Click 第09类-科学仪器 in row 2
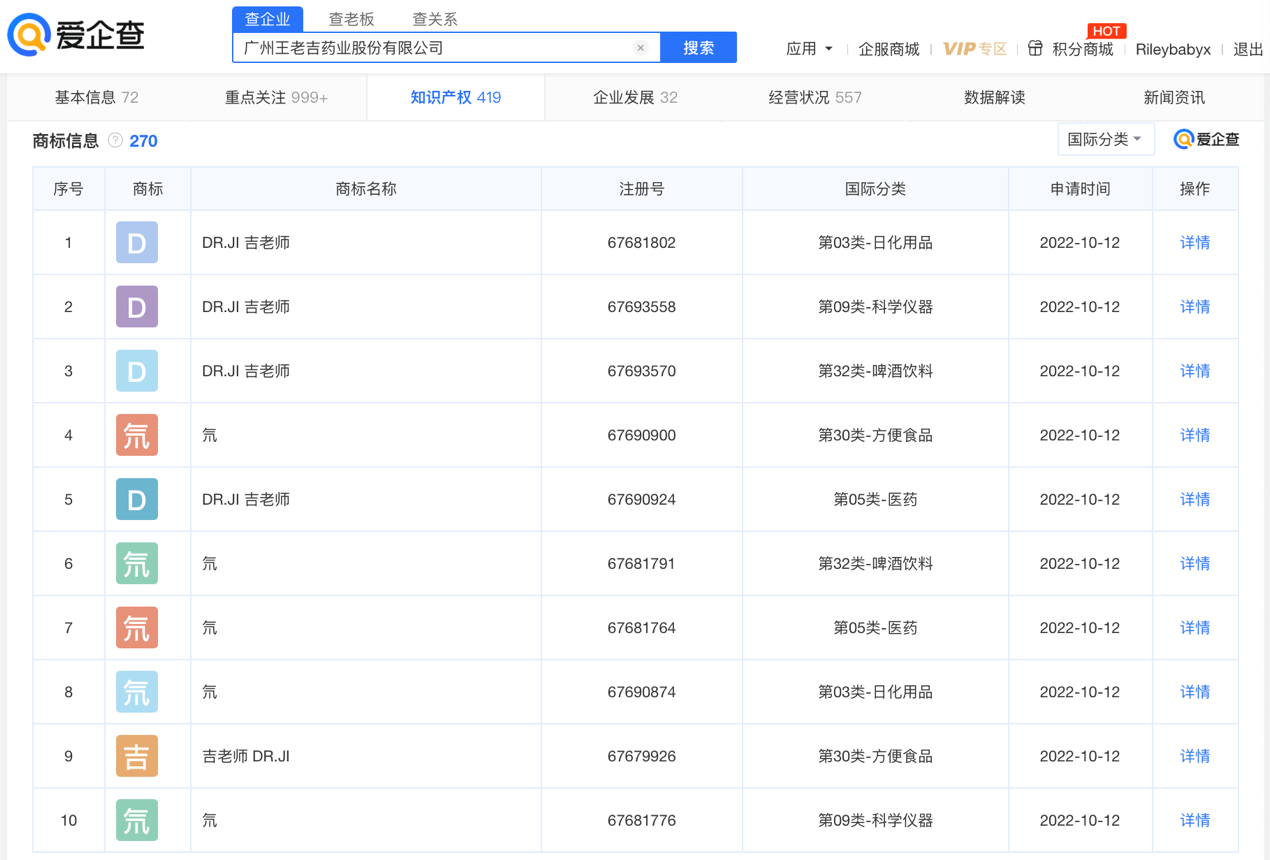 875,307
